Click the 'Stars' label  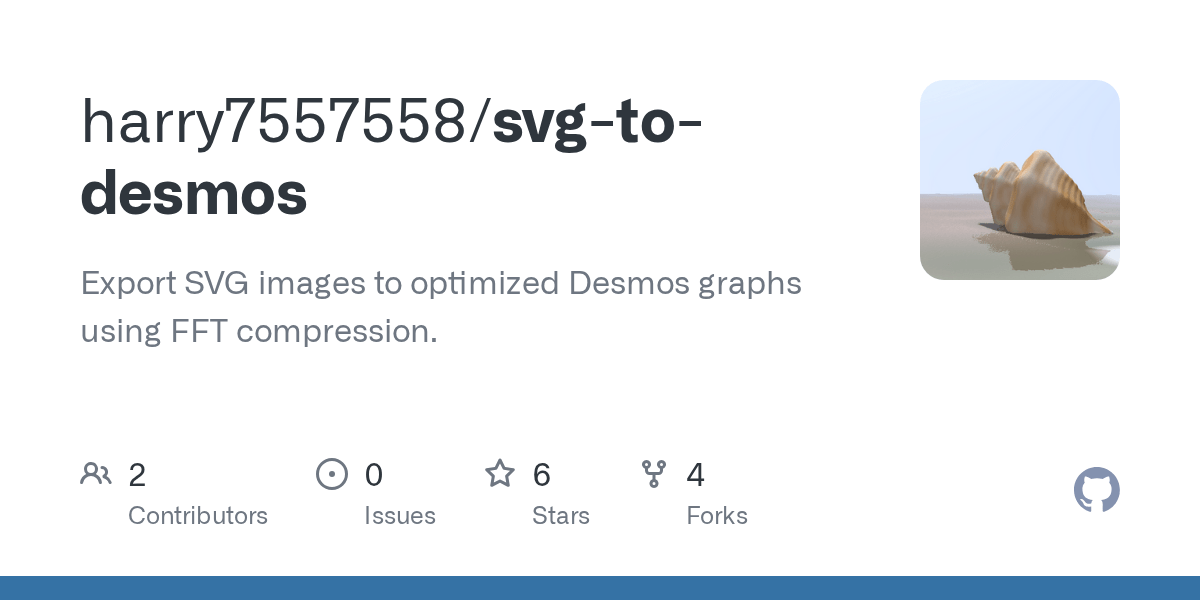(561, 516)
